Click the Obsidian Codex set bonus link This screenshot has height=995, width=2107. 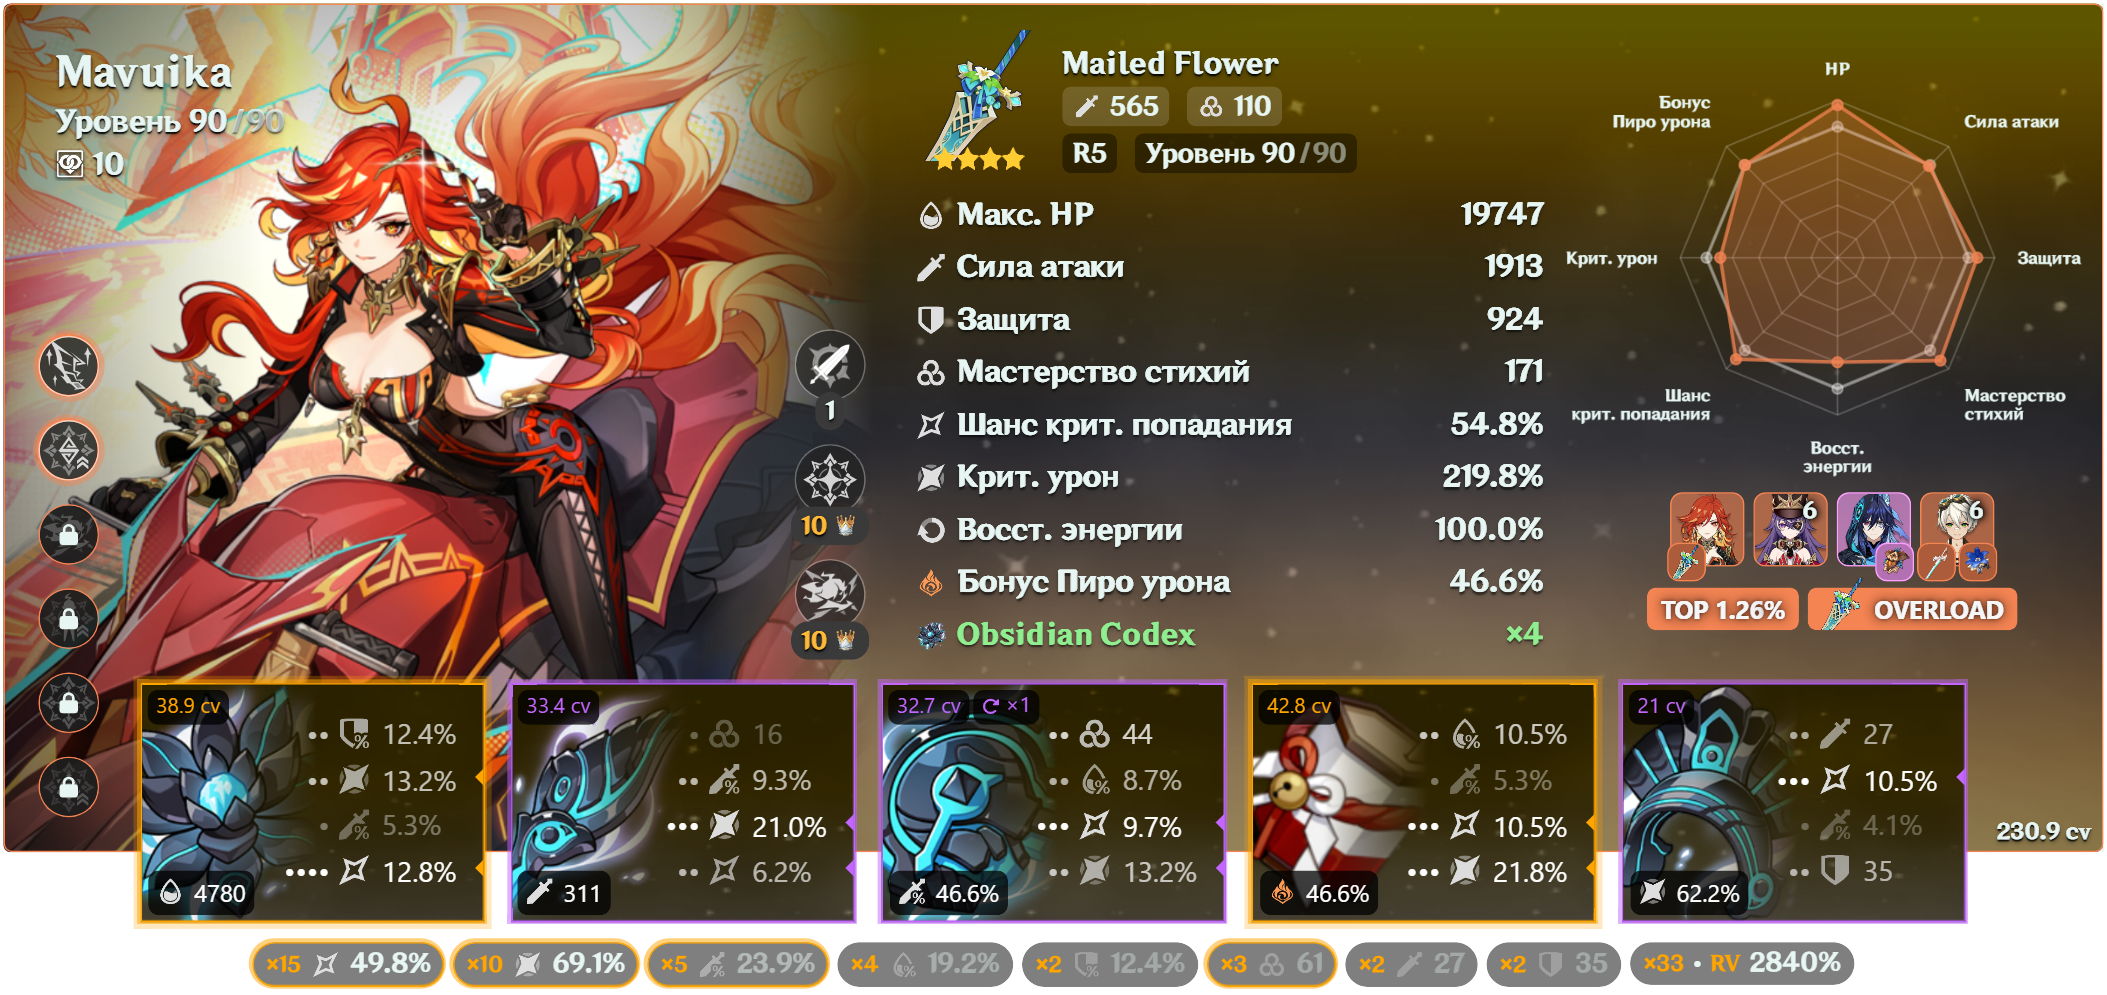click(x=1075, y=634)
